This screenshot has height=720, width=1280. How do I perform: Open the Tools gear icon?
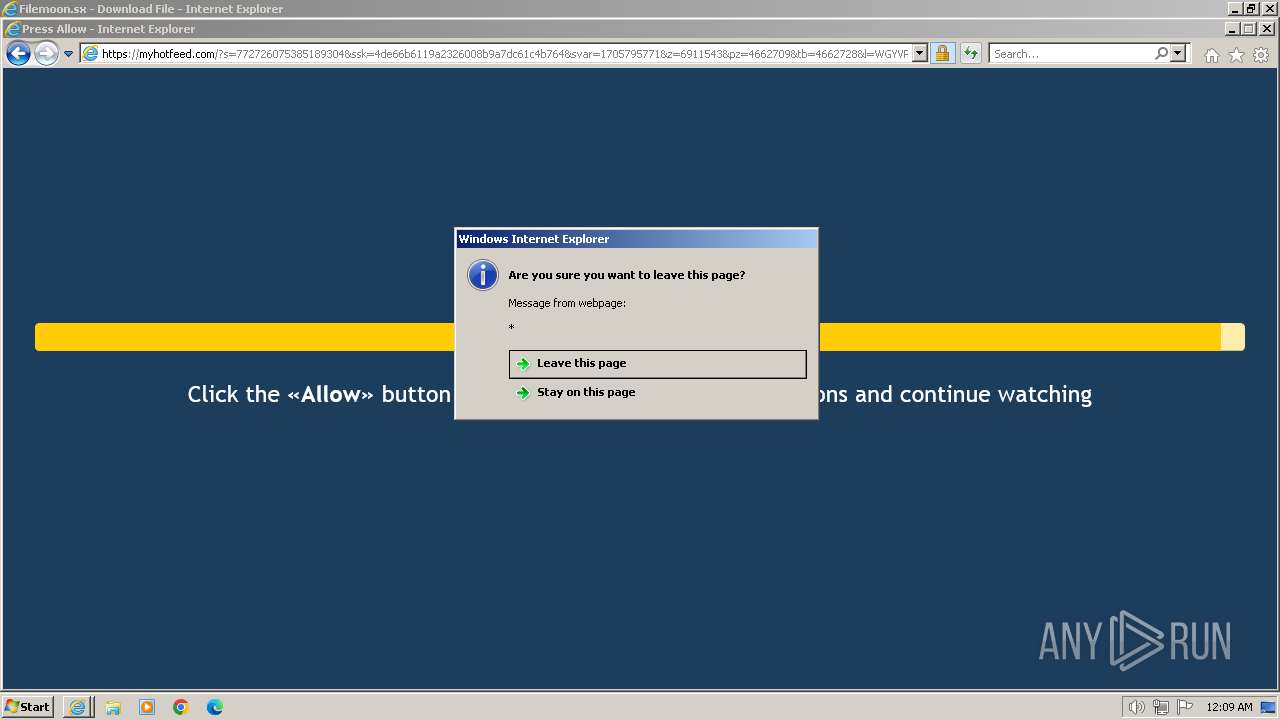pyautogui.click(x=1261, y=55)
